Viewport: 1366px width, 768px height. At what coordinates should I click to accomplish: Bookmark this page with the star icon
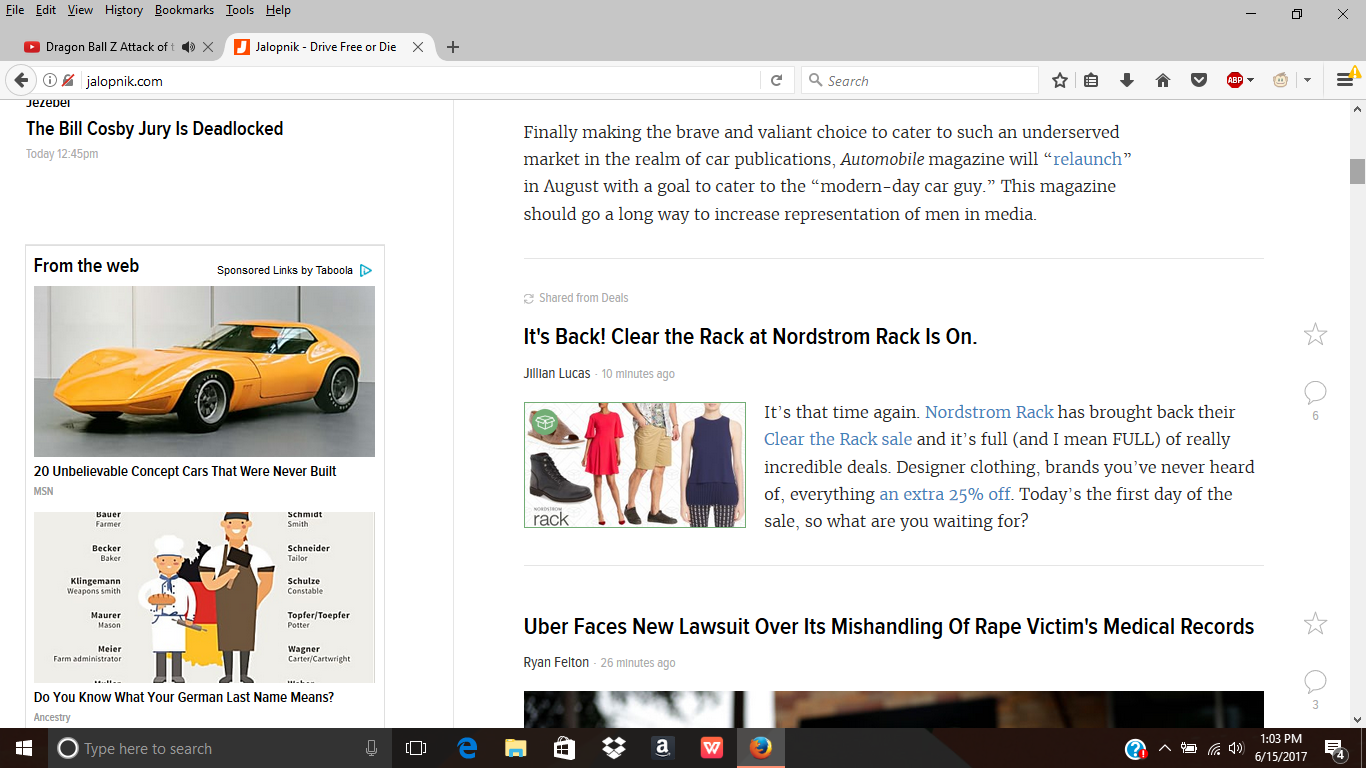[1060, 81]
